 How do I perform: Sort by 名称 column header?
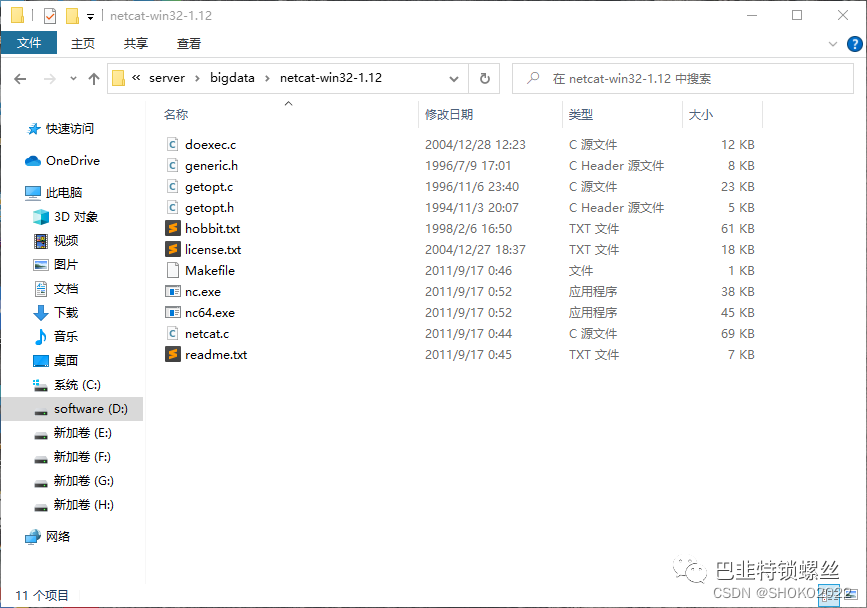coord(176,114)
